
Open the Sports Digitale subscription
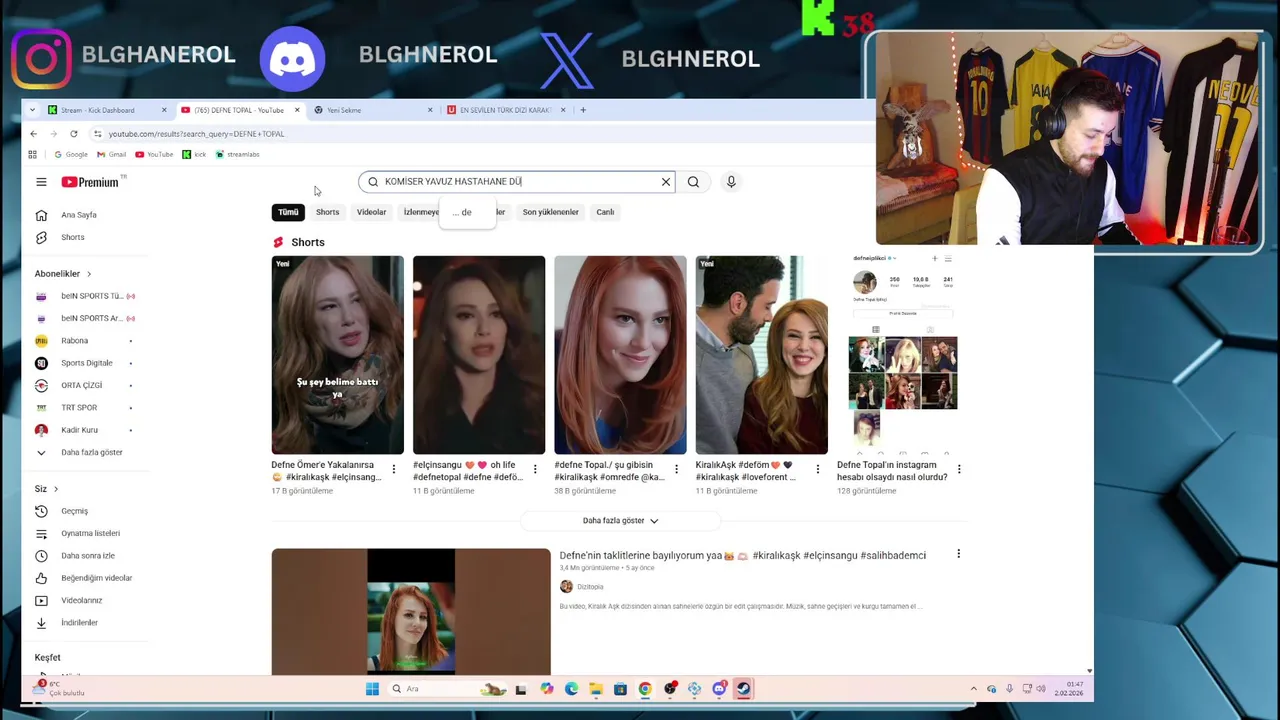coord(85,363)
